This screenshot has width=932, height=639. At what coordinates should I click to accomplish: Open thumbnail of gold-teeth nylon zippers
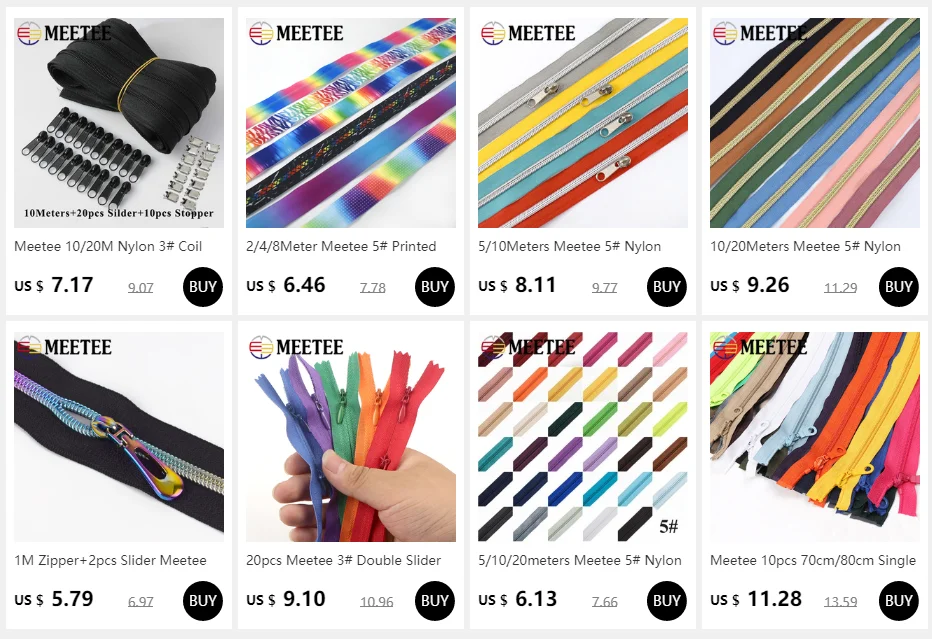coord(814,122)
